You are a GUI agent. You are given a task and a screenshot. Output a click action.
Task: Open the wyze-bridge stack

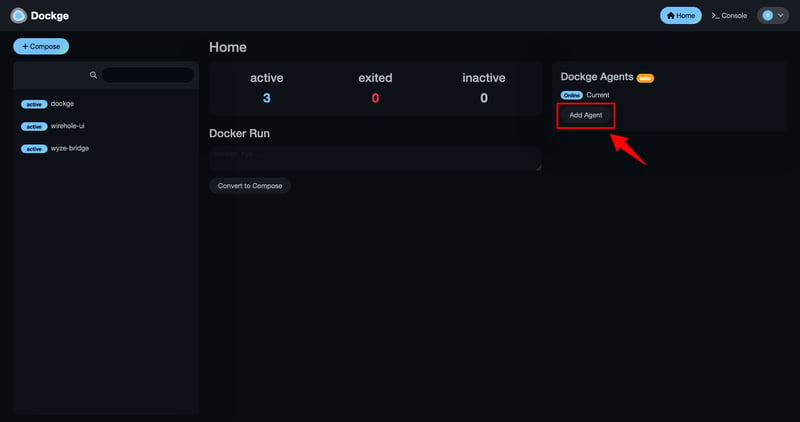pos(70,148)
